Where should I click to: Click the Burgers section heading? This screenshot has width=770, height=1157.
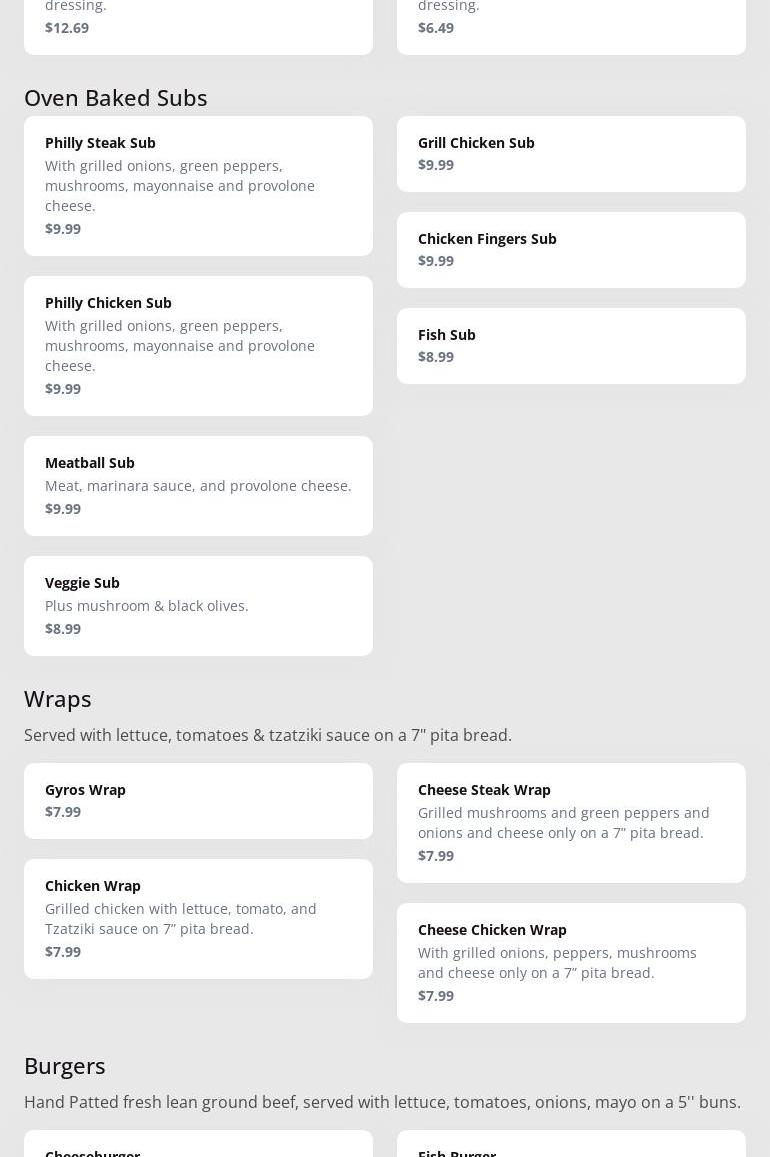(x=65, y=1065)
